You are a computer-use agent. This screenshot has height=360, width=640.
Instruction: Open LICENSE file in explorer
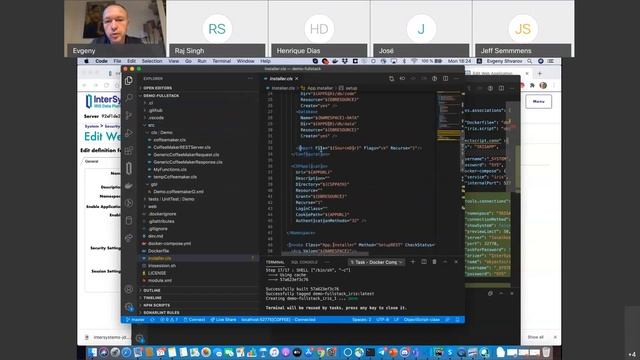tap(157, 273)
